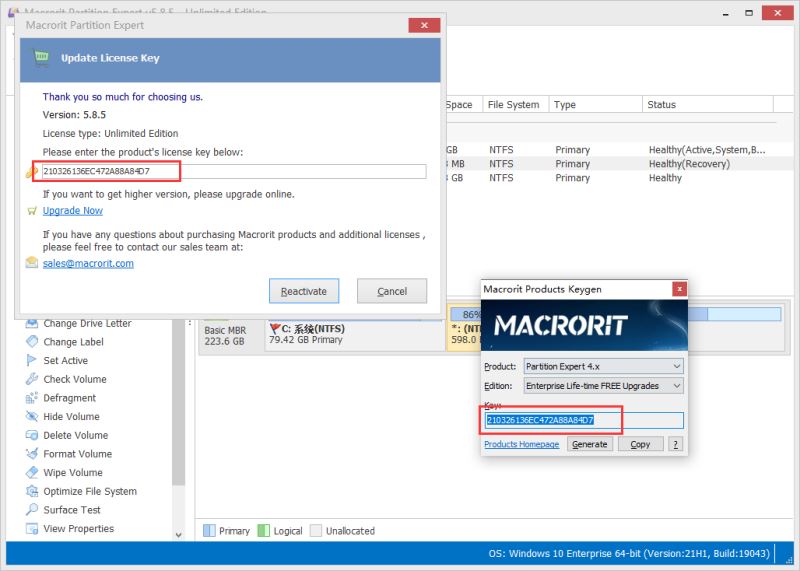Image resolution: width=800 pixels, height=571 pixels.
Task: Click the Hide Volume eye icon
Action: (32, 416)
